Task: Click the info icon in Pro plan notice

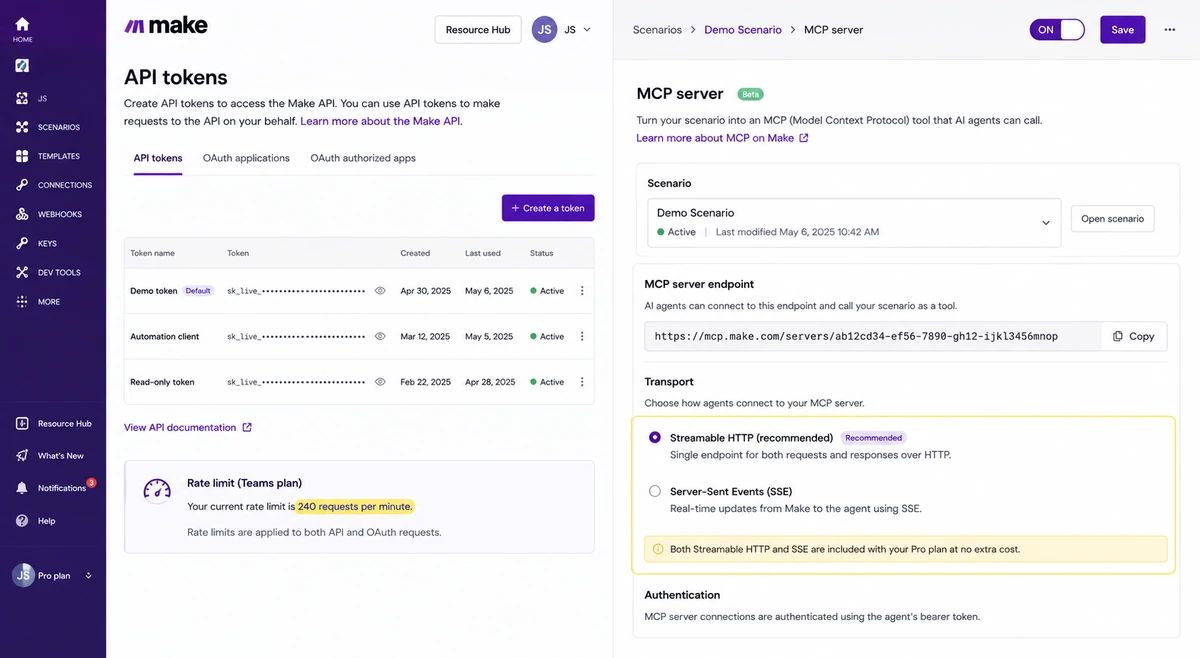Action: [658, 549]
